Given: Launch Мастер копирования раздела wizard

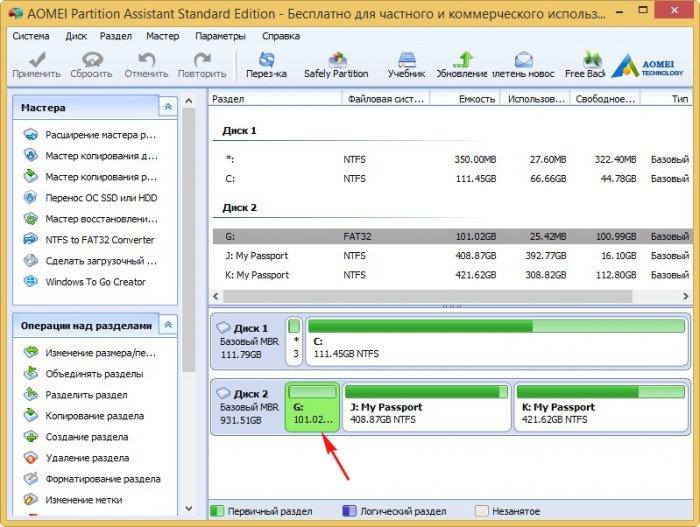Looking at the screenshot, I should (x=101, y=177).
